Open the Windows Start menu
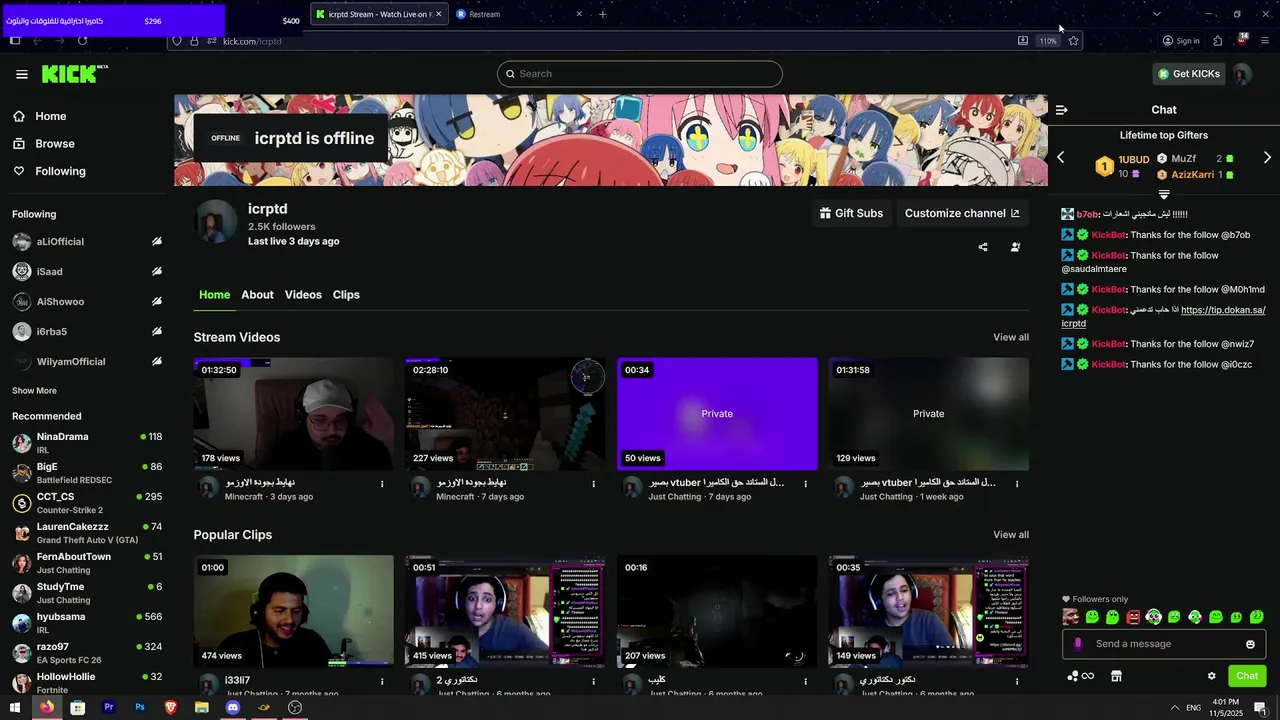The image size is (1280, 720). [x=15, y=707]
